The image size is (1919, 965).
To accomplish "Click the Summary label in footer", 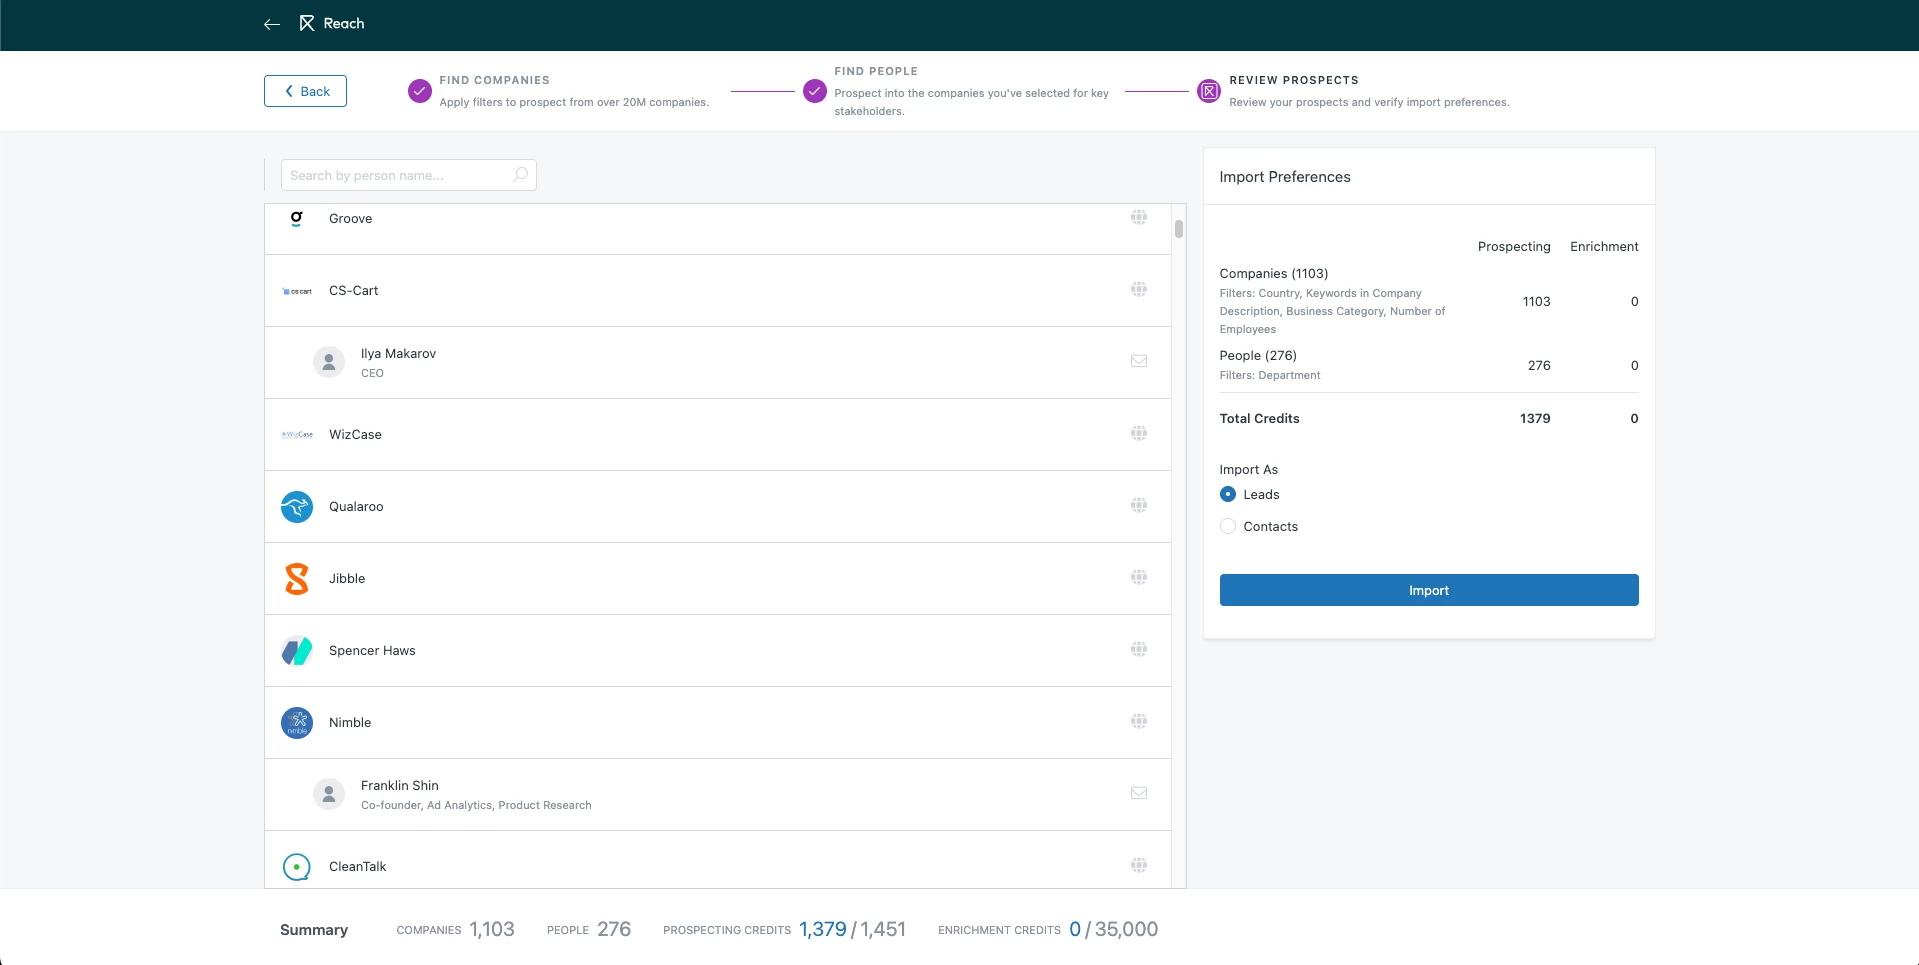I will pyautogui.click(x=314, y=930).
